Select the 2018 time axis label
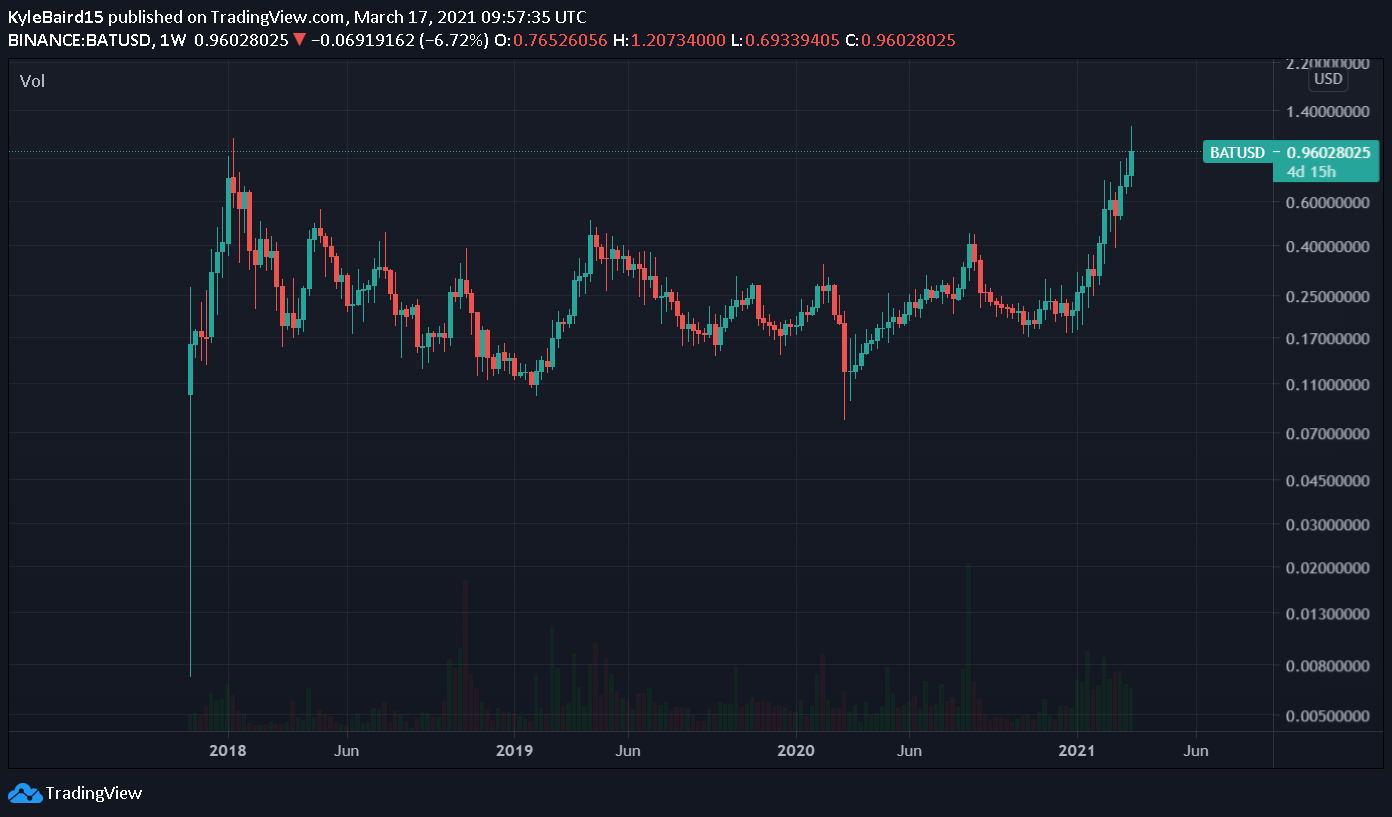The width and height of the screenshot is (1392, 817). pyautogui.click(x=229, y=751)
